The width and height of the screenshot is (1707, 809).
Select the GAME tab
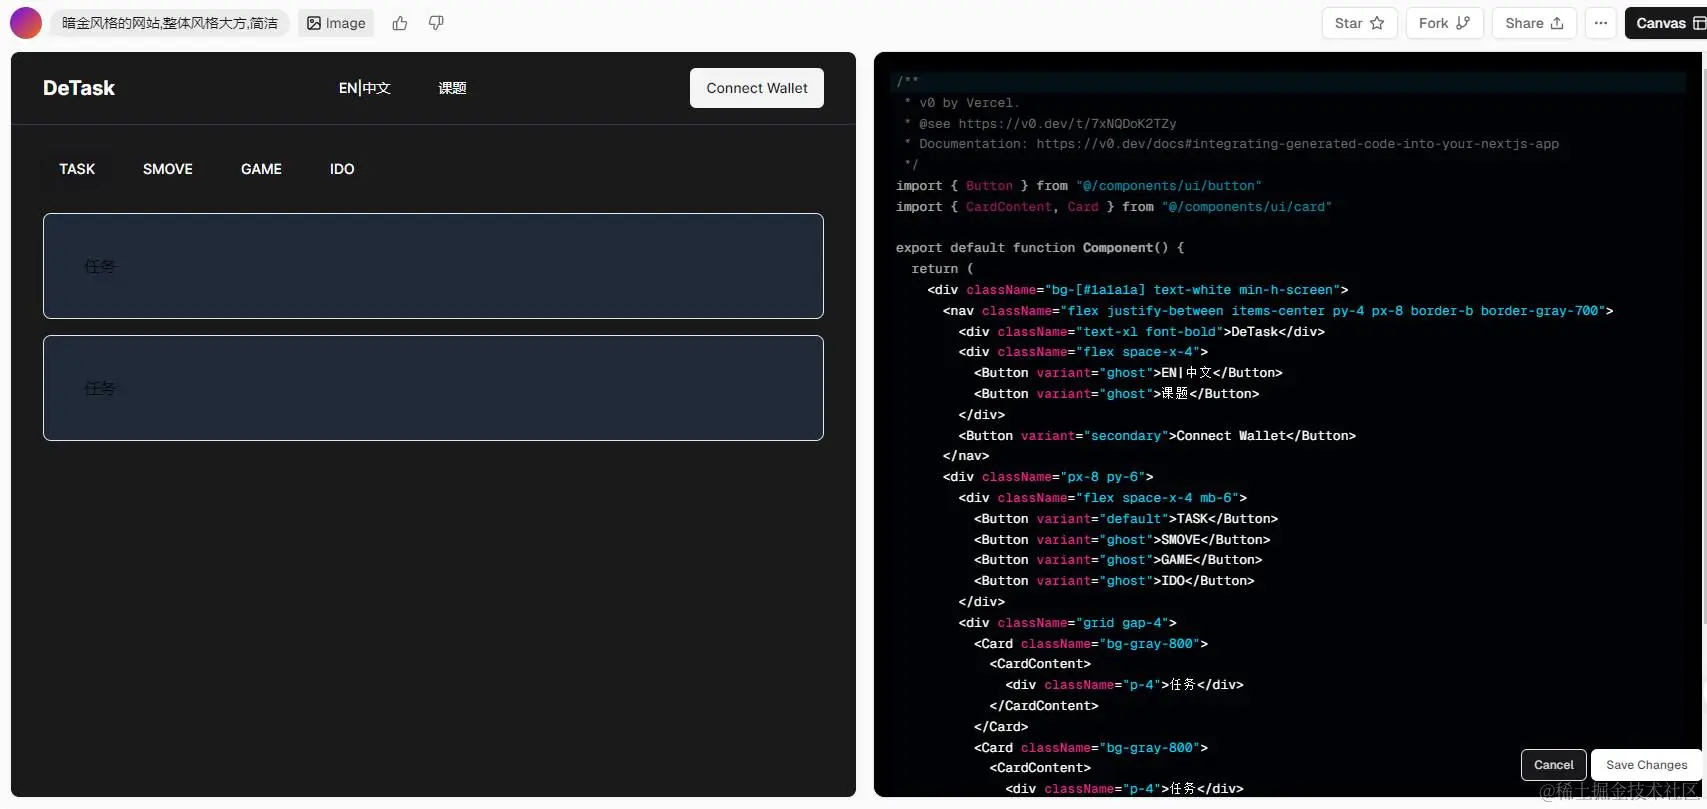[261, 169]
